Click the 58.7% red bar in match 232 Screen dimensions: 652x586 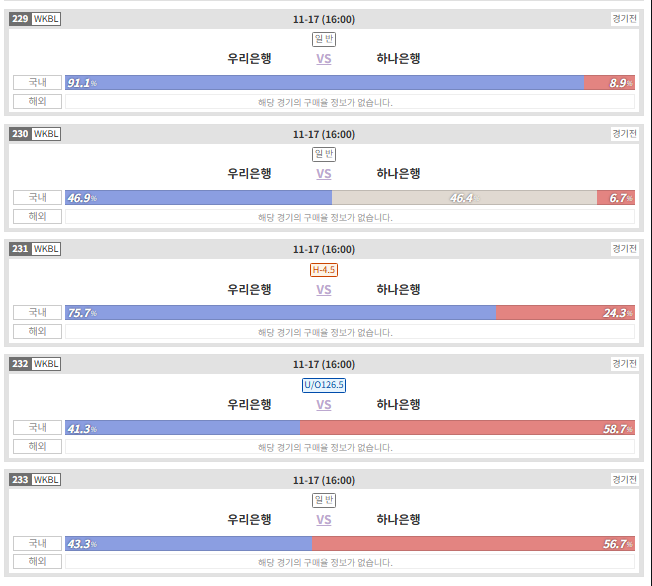[x=467, y=428]
